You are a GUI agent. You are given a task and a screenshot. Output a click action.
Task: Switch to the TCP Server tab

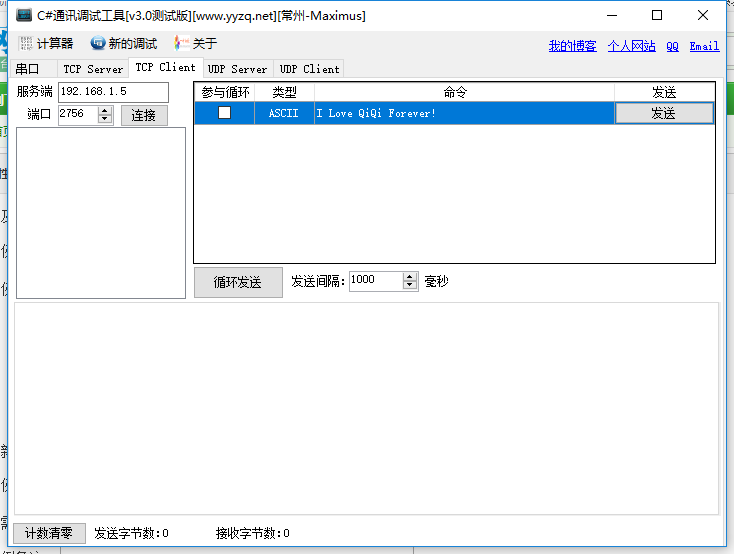pos(93,69)
